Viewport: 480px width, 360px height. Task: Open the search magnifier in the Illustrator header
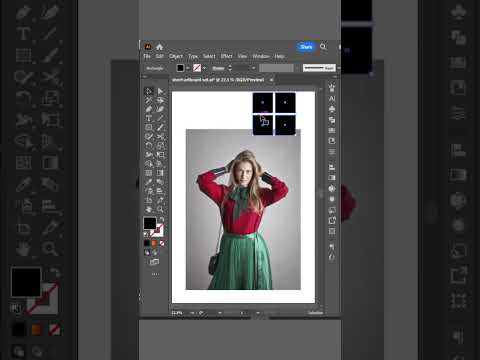323,47
